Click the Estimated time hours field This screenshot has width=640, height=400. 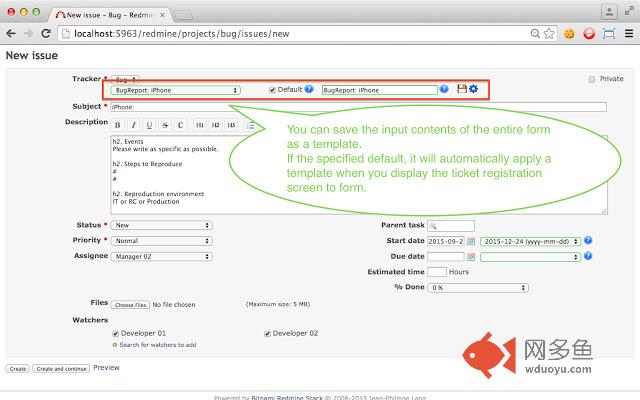tap(437, 272)
